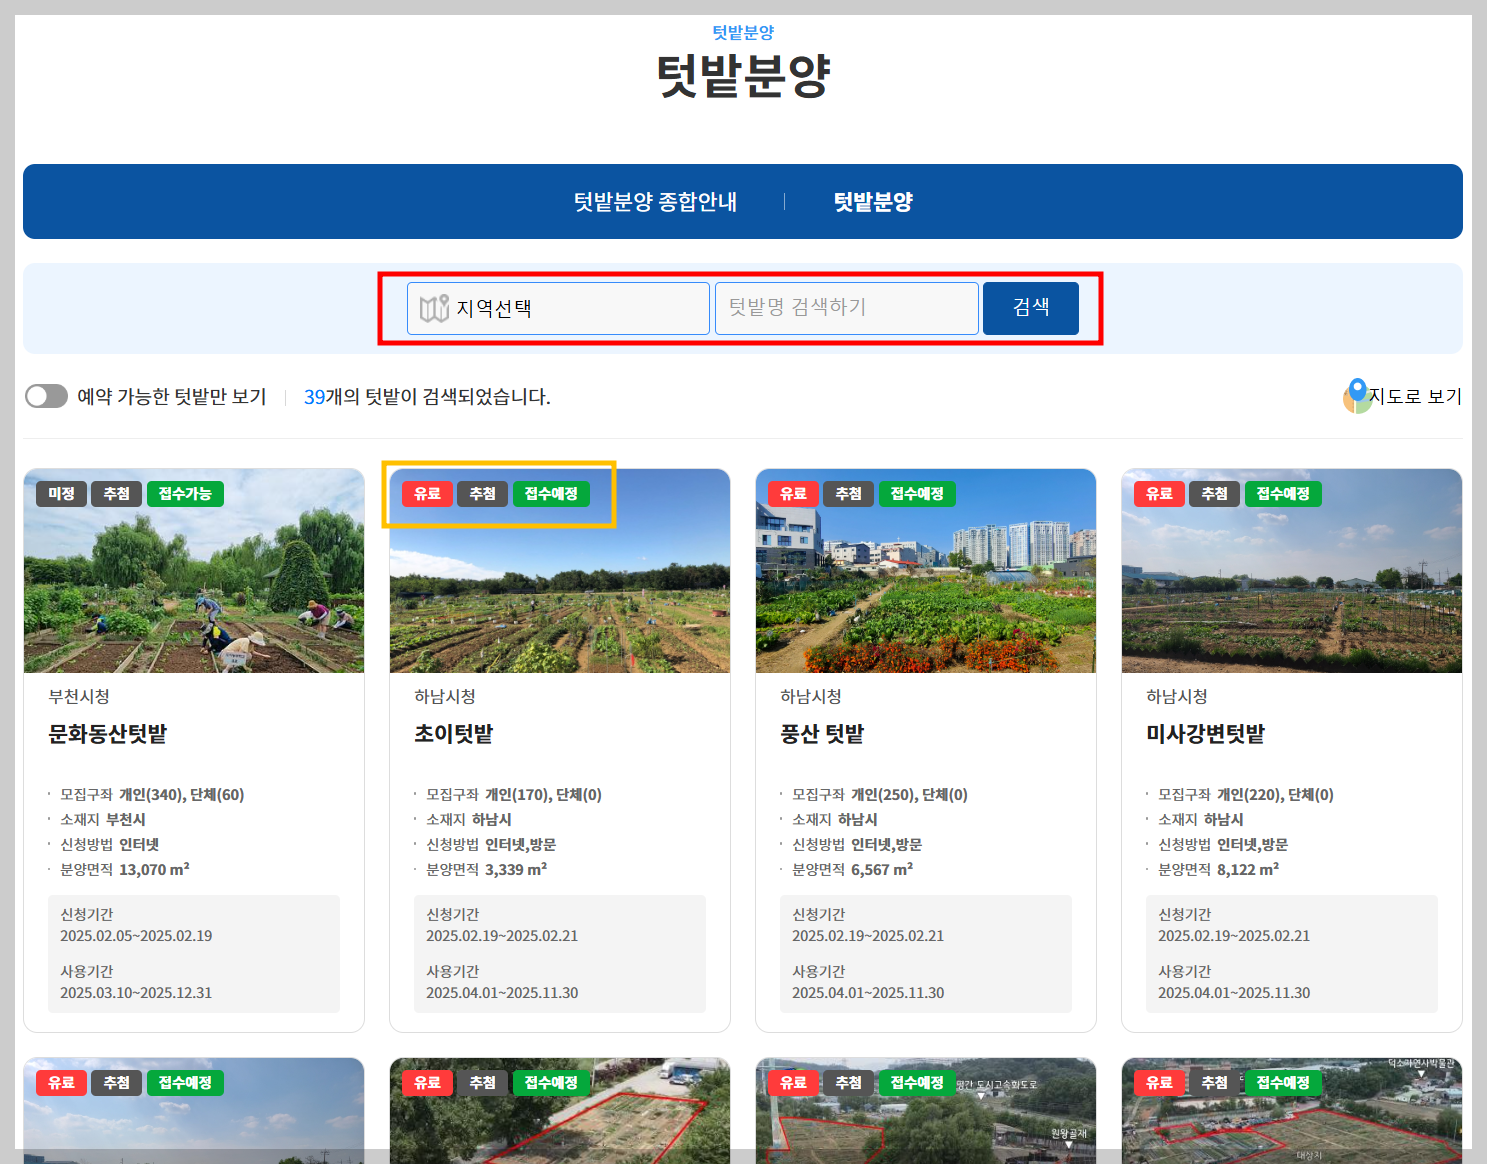Click the 접수예정 badge on 풍산 텃밭 card
This screenshot has width=1487, height=1164.
[917, 494]
